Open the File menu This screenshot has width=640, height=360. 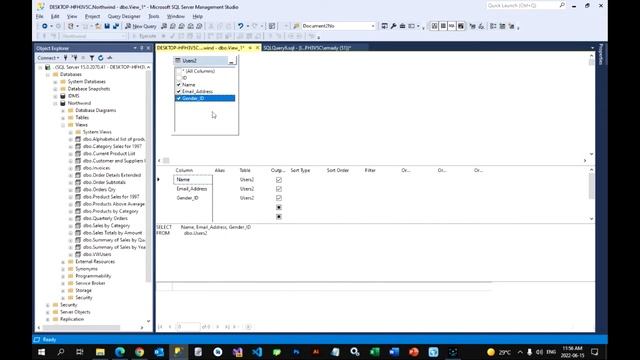40,16
